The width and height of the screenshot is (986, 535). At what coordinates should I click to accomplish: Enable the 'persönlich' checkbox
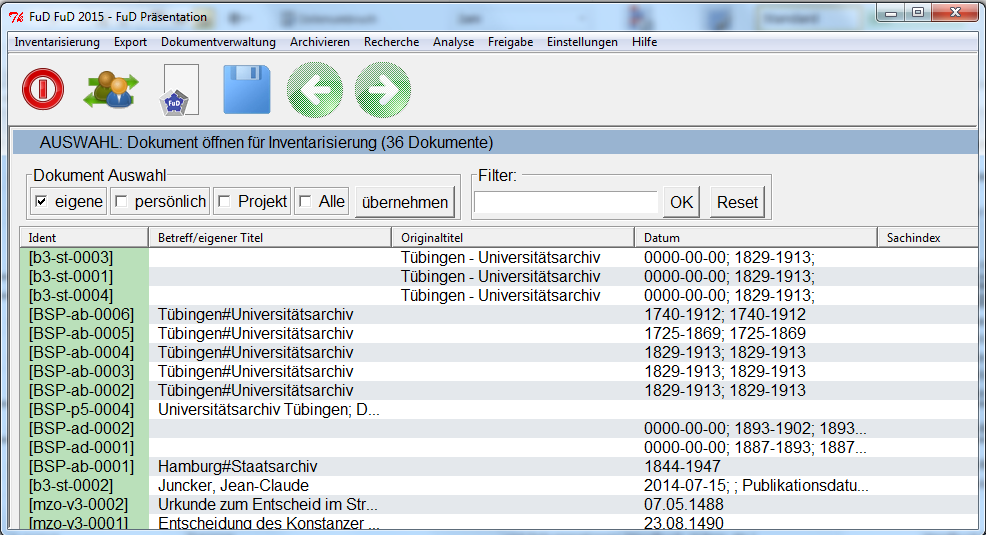121,202
